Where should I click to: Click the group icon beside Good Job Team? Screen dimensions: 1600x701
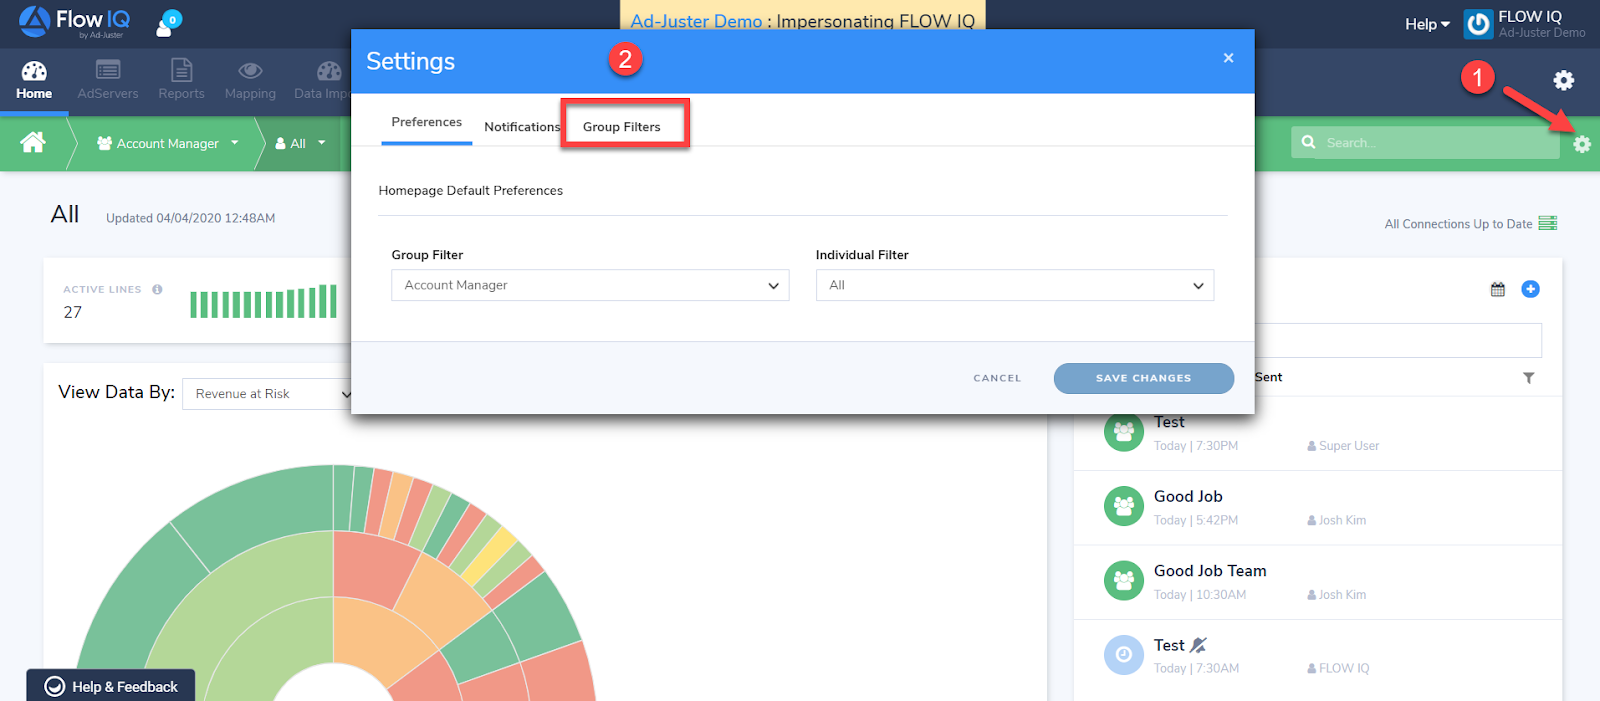pos(1124,581)
